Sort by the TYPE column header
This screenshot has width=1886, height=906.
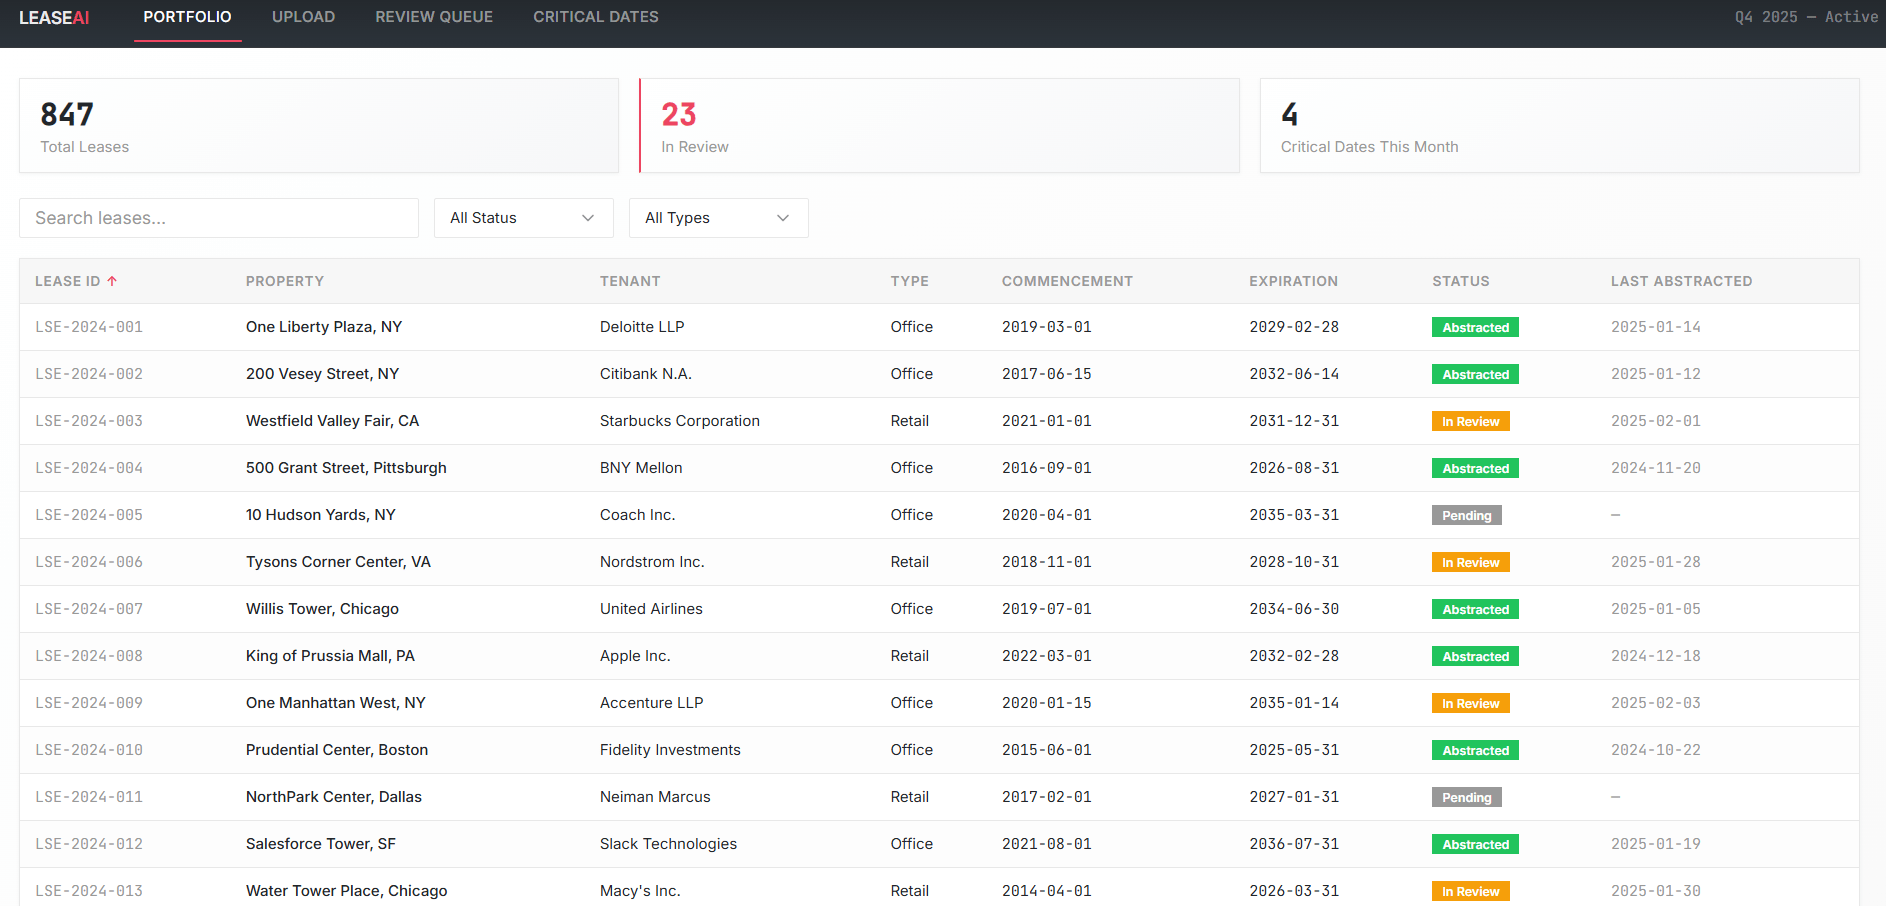(910, 281)
